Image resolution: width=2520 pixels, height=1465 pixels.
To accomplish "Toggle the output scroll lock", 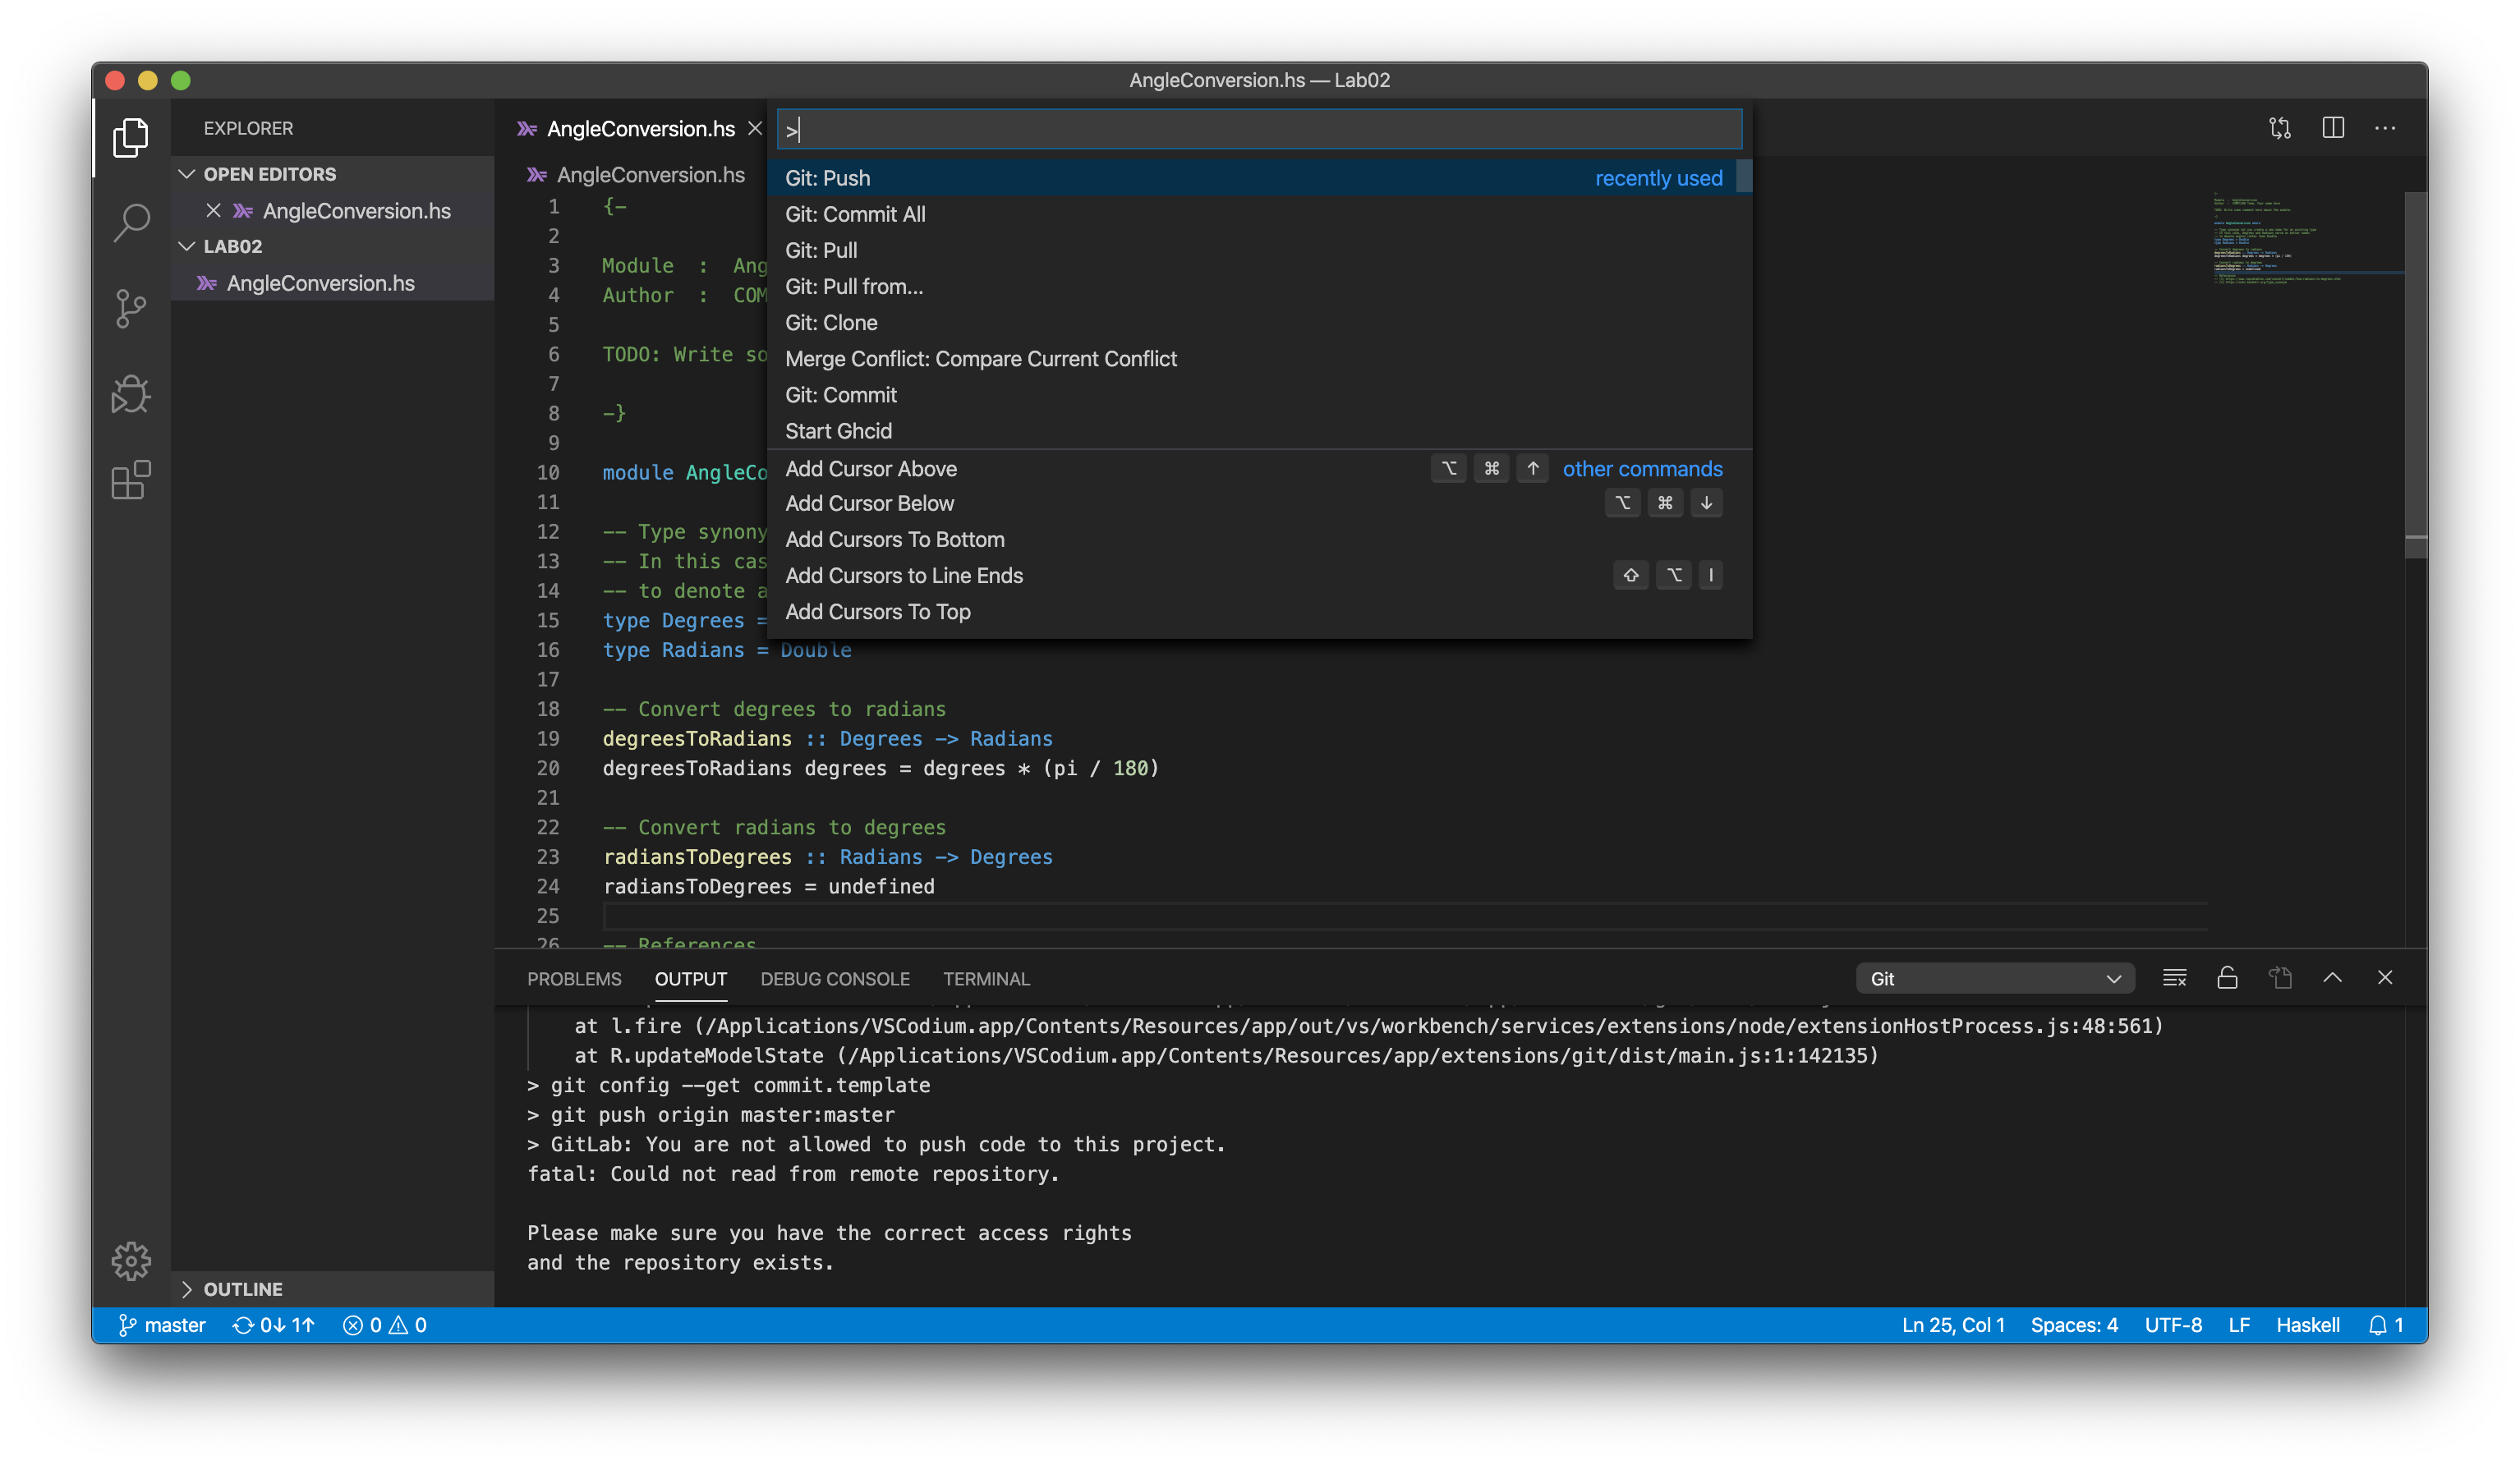I will [2227, 977].
